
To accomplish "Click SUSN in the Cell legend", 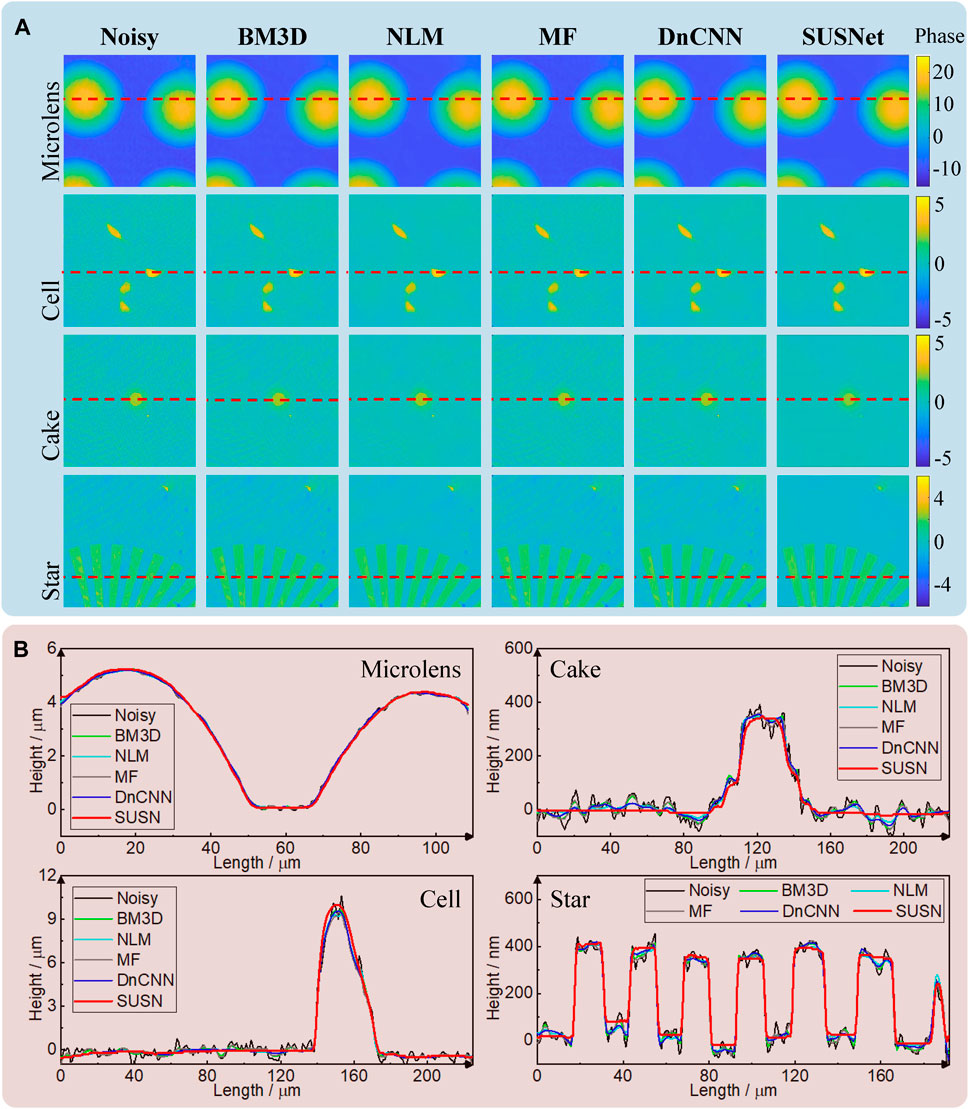I will (x=139, y=1001).
